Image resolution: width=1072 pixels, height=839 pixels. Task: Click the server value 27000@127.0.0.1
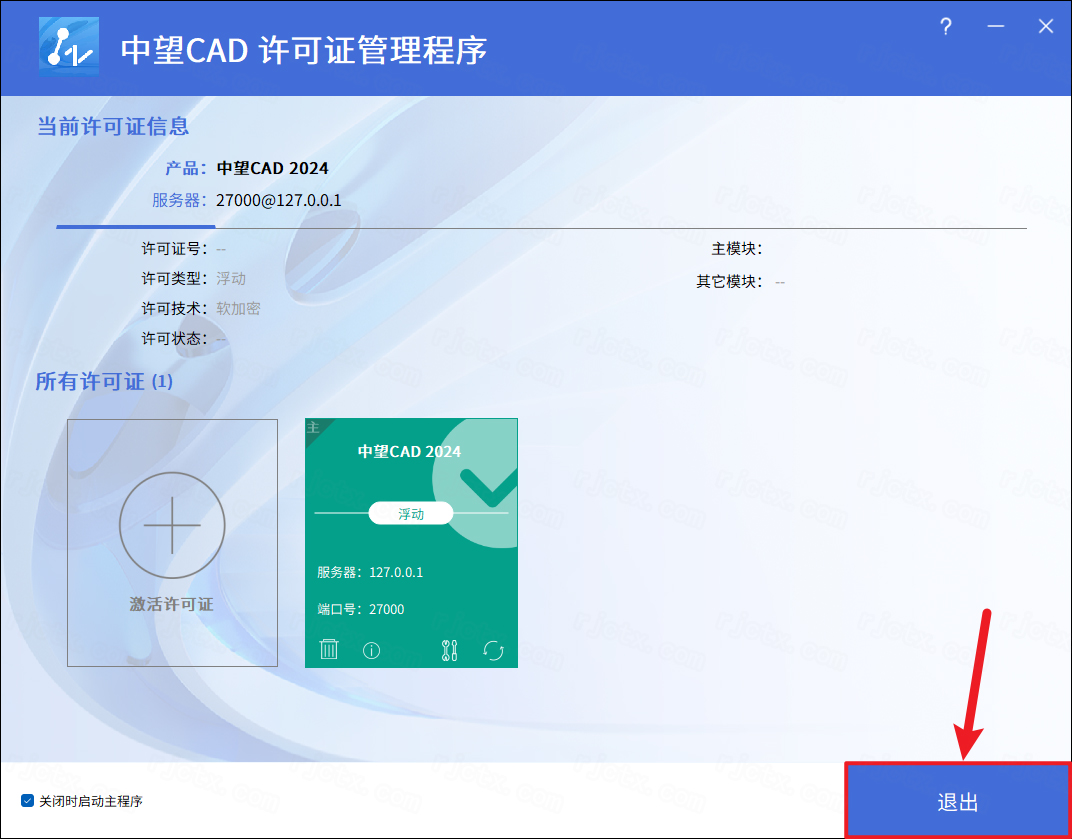click(x=279, y=200)
